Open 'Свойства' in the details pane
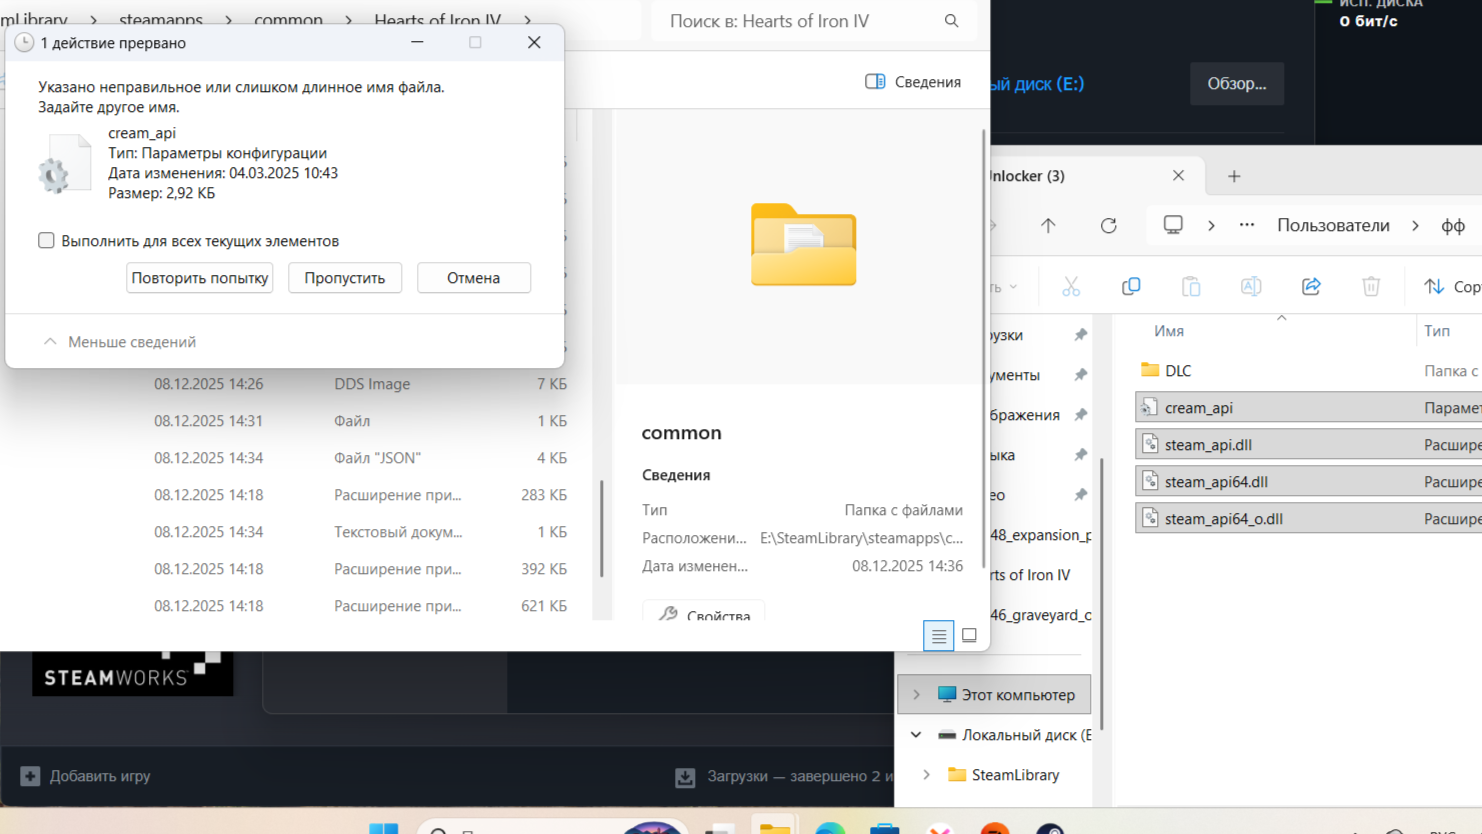 coord(704,612)
